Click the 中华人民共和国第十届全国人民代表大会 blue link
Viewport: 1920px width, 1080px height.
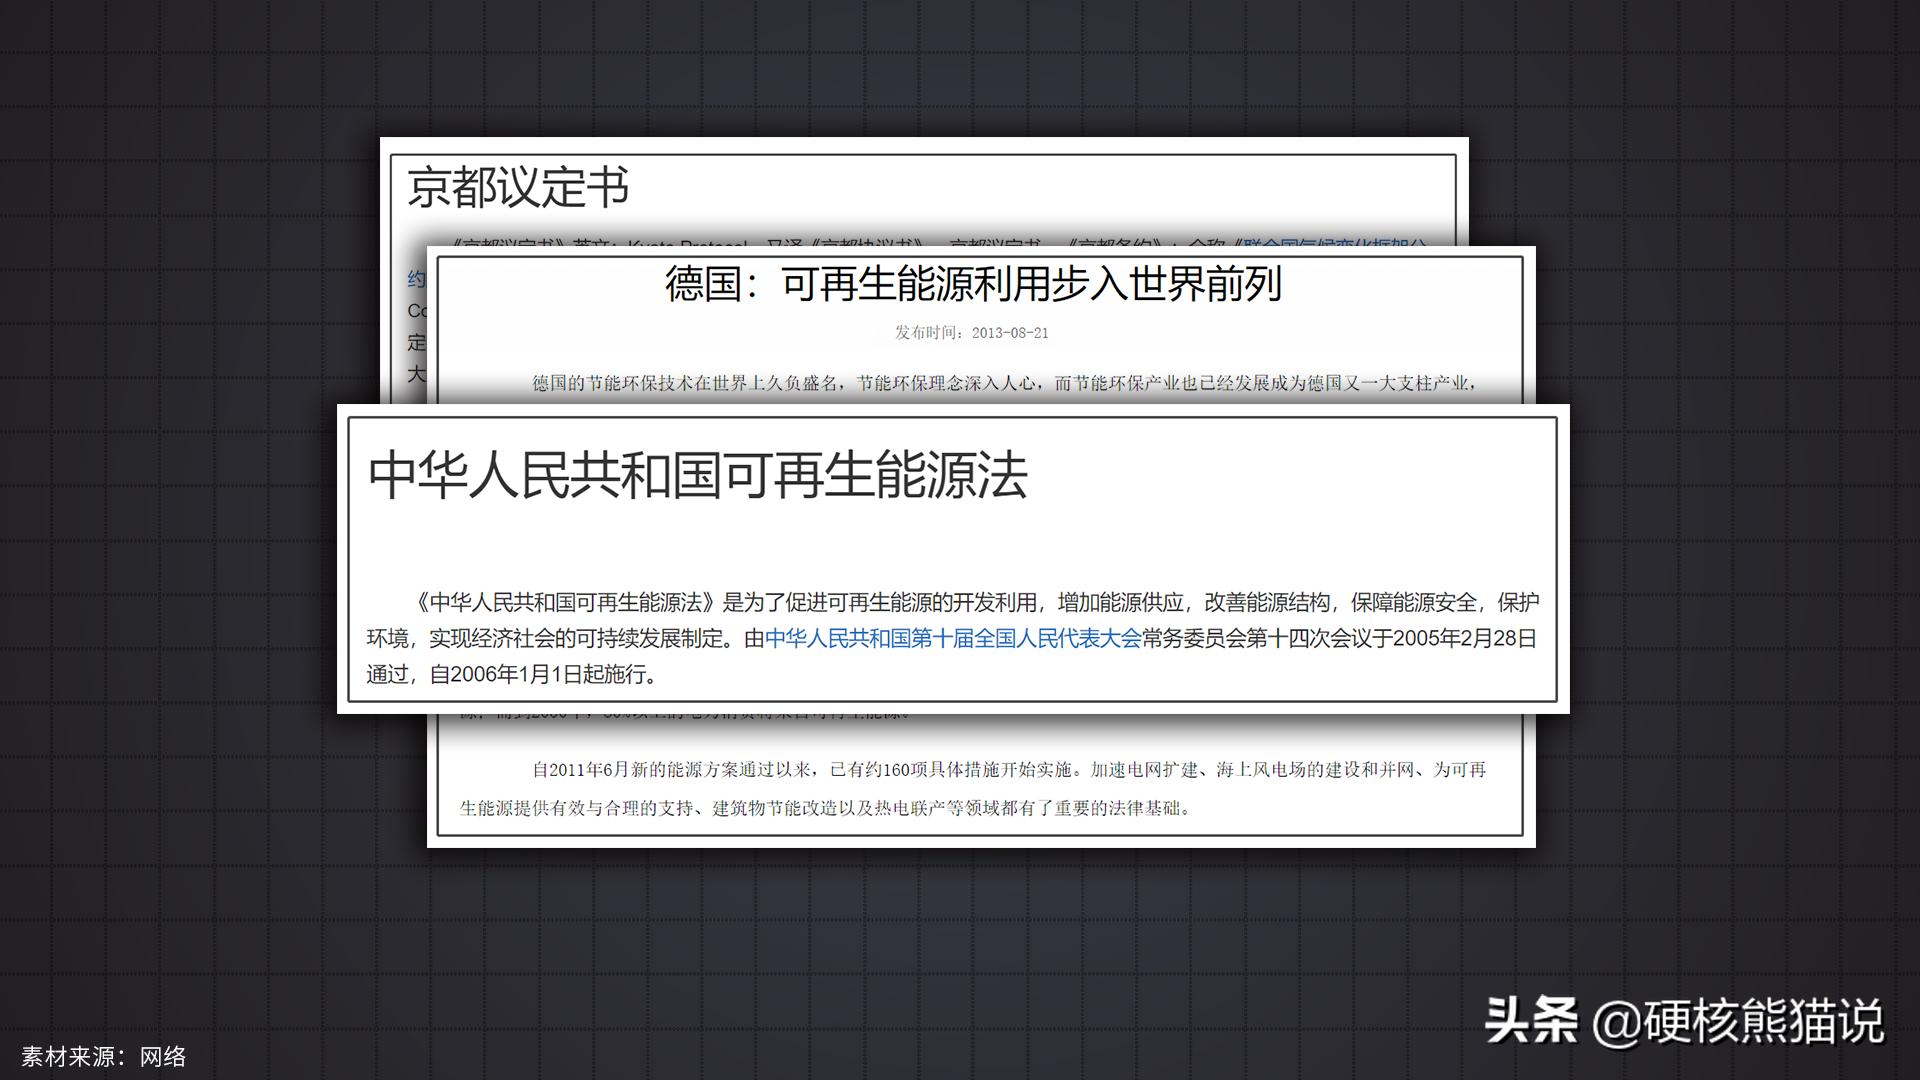(952, 638)
